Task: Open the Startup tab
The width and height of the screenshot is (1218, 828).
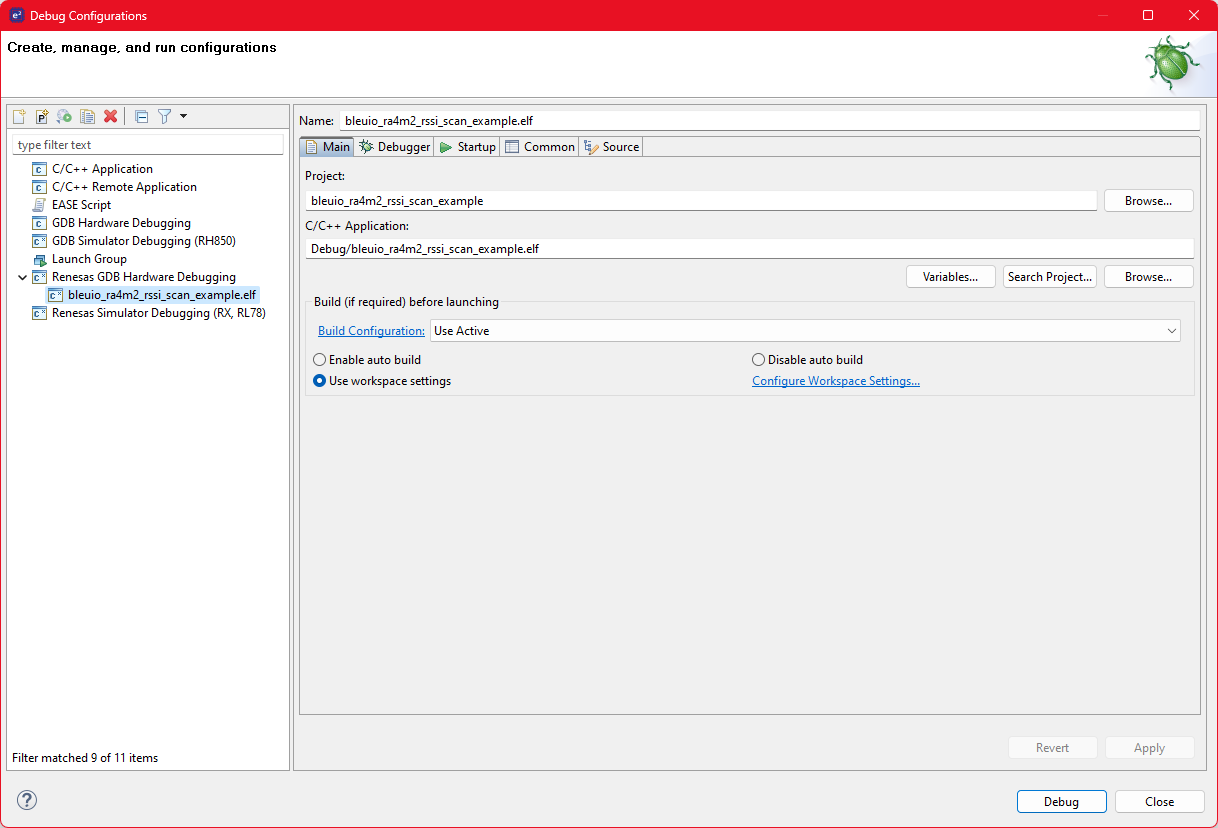Action: tap(467, 147)
